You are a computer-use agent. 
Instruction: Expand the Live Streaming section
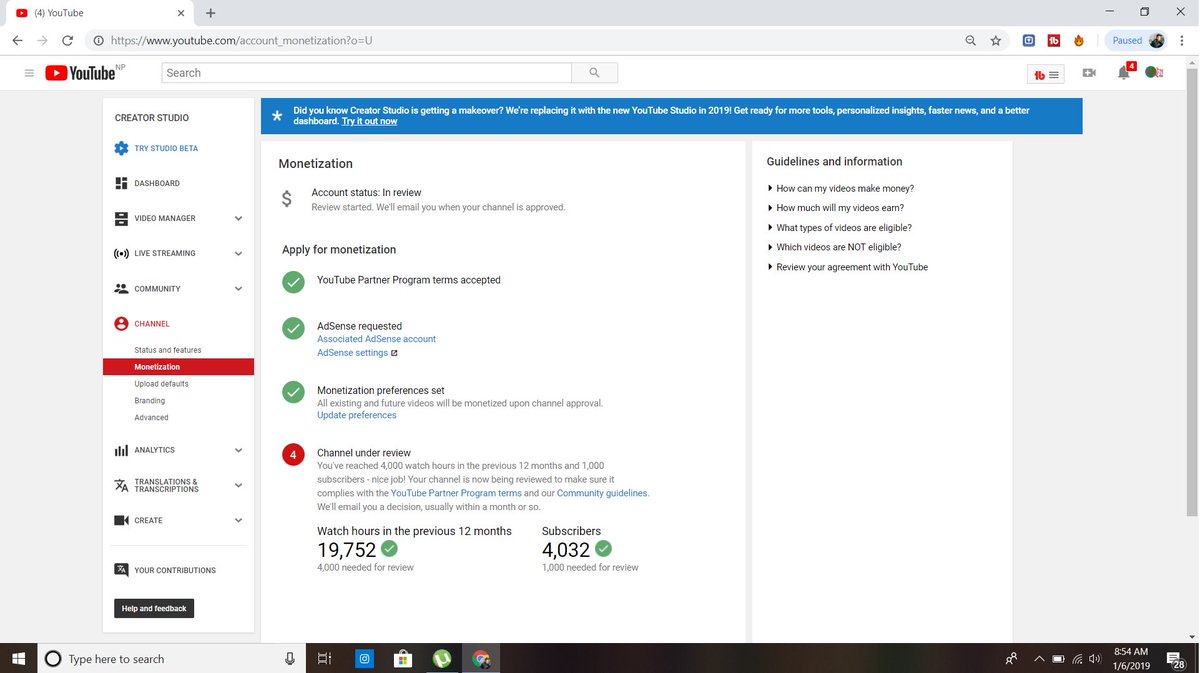[x=238, y=253]
